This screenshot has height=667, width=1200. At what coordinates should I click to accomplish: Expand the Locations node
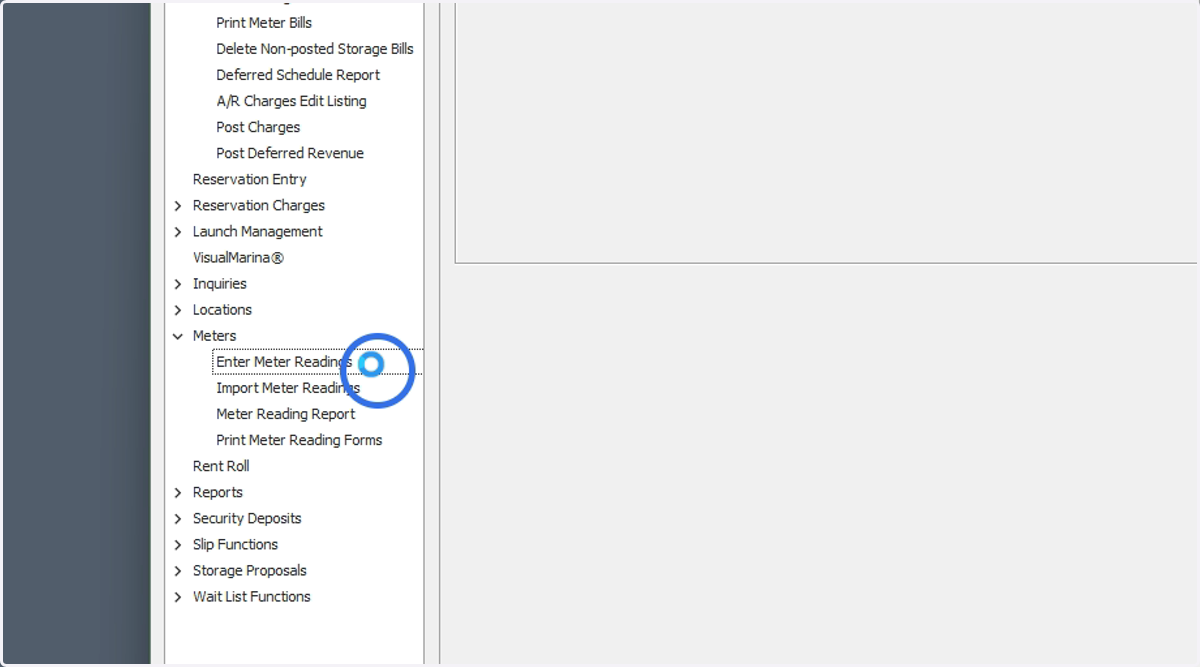pos(178,309)
